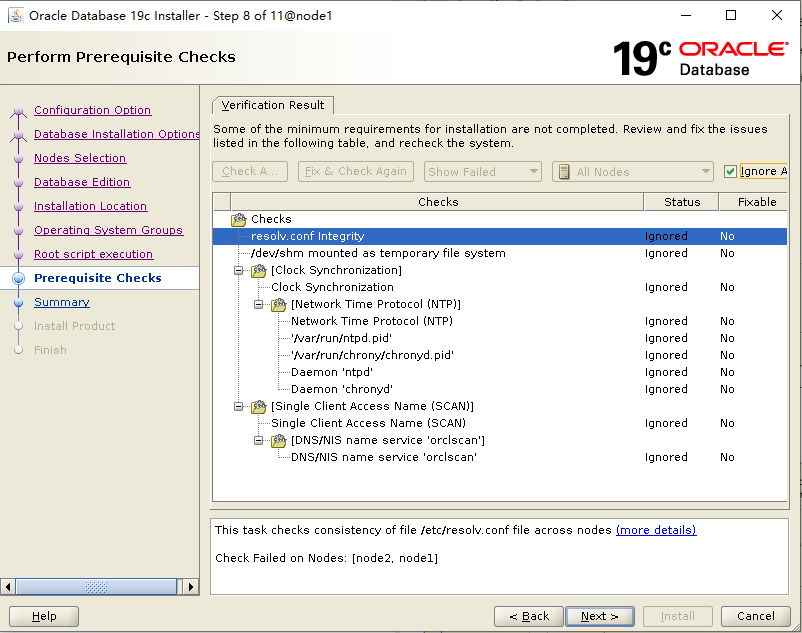Go to Operating System Groups step
The image size is (802, 633).
point(108,230)
